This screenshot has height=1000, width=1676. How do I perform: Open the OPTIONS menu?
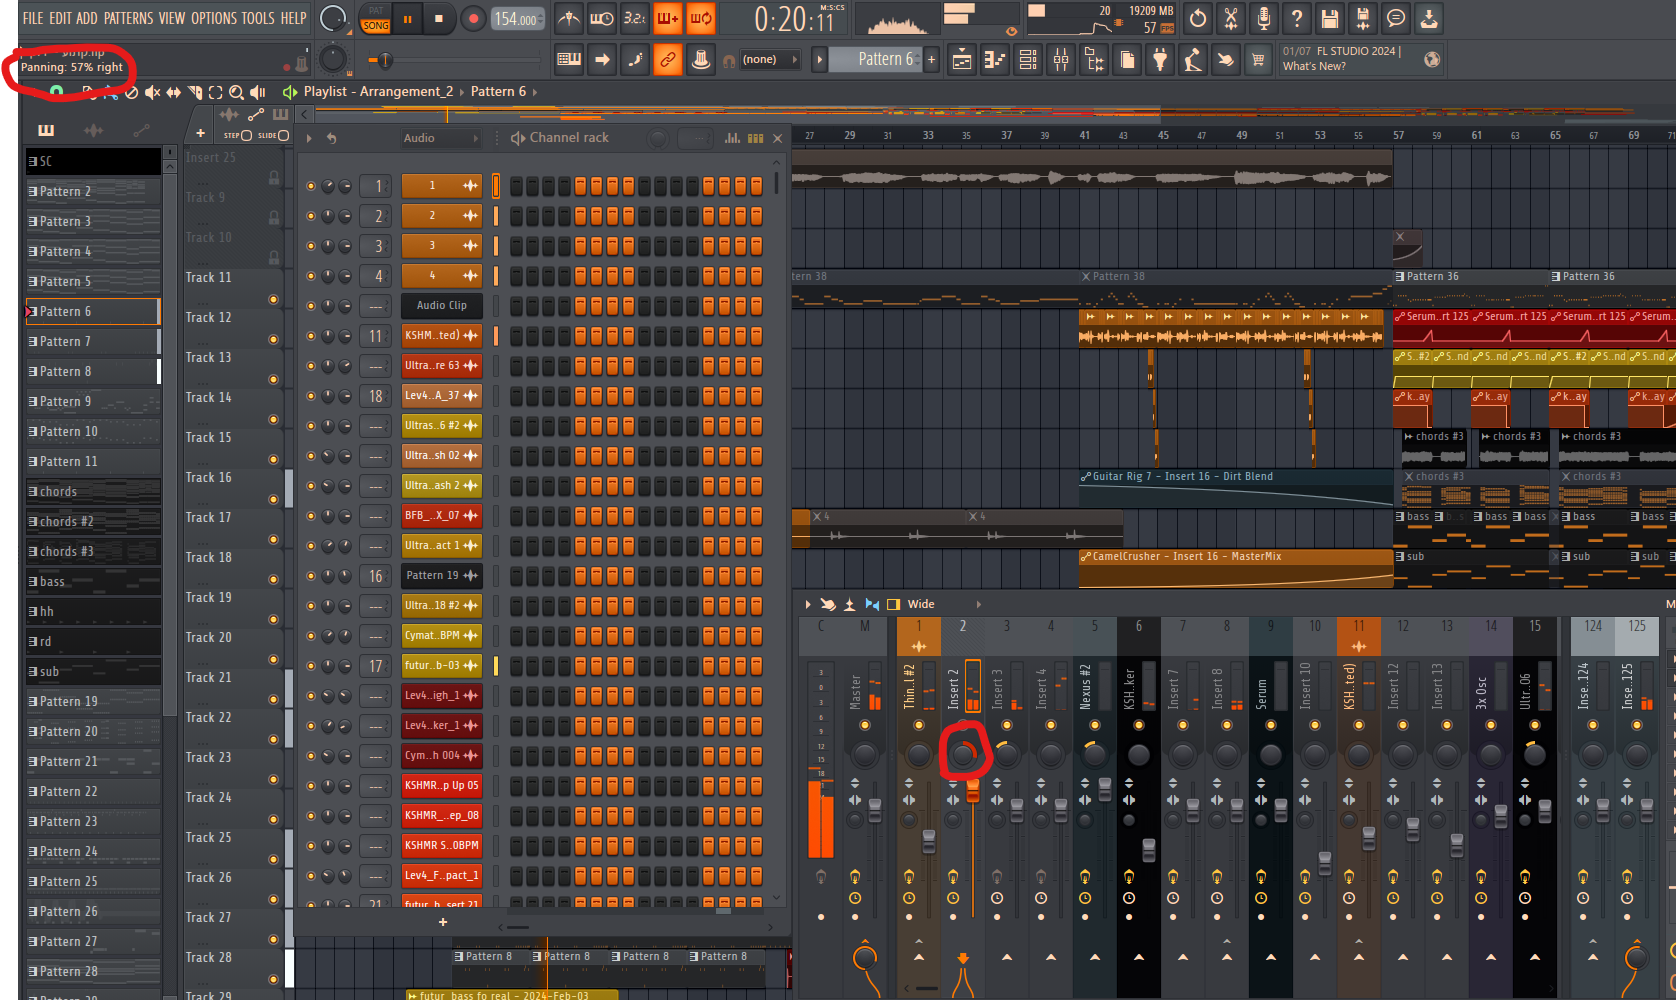pyautogui.click(x=214, y=18)
